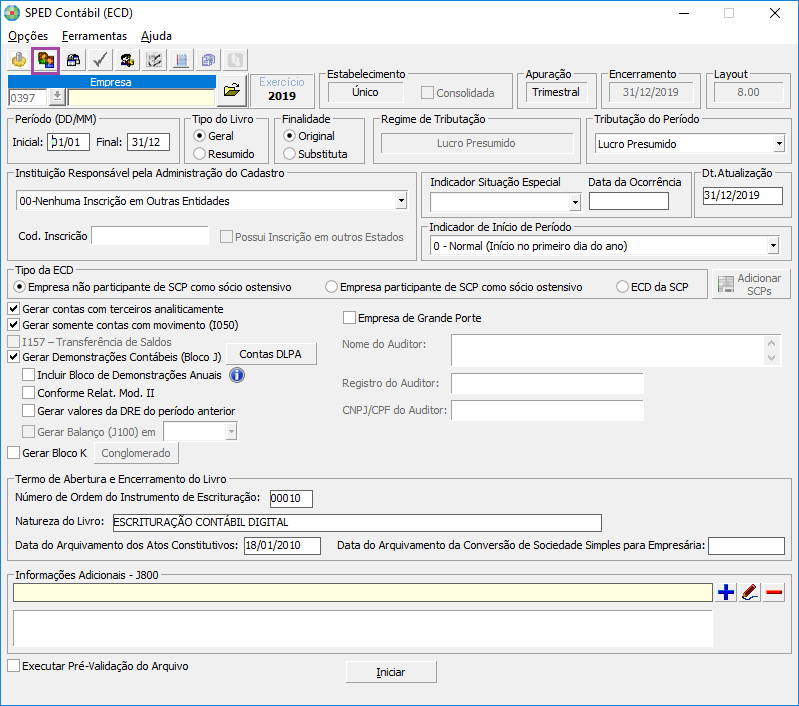Click the yellow Informações Adicionais J800 input

[363, 592]
